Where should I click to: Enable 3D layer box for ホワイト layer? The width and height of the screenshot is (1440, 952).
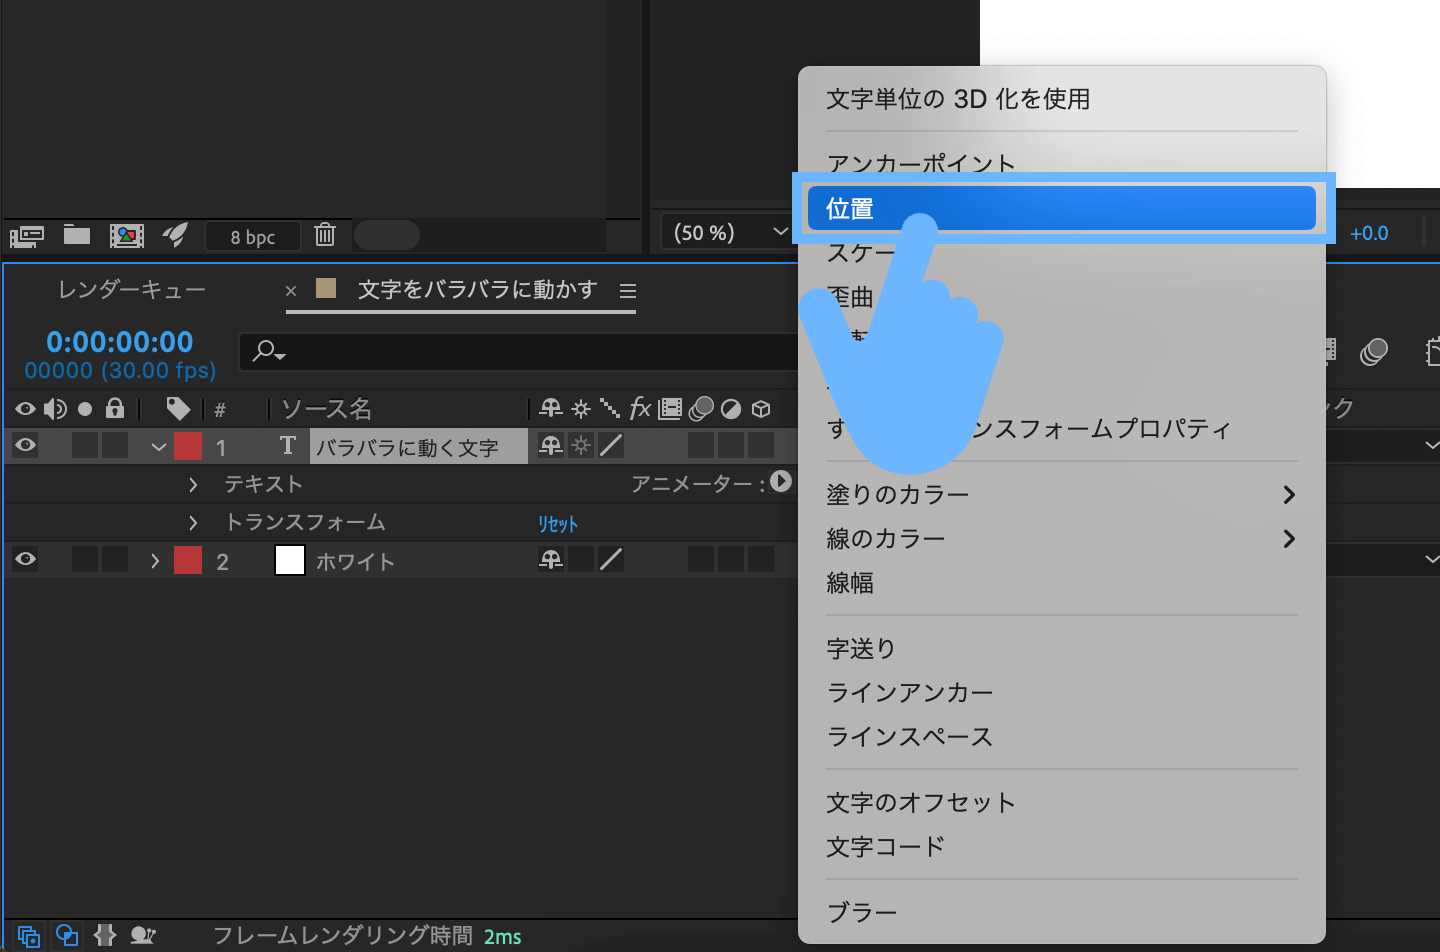[761, 559]
